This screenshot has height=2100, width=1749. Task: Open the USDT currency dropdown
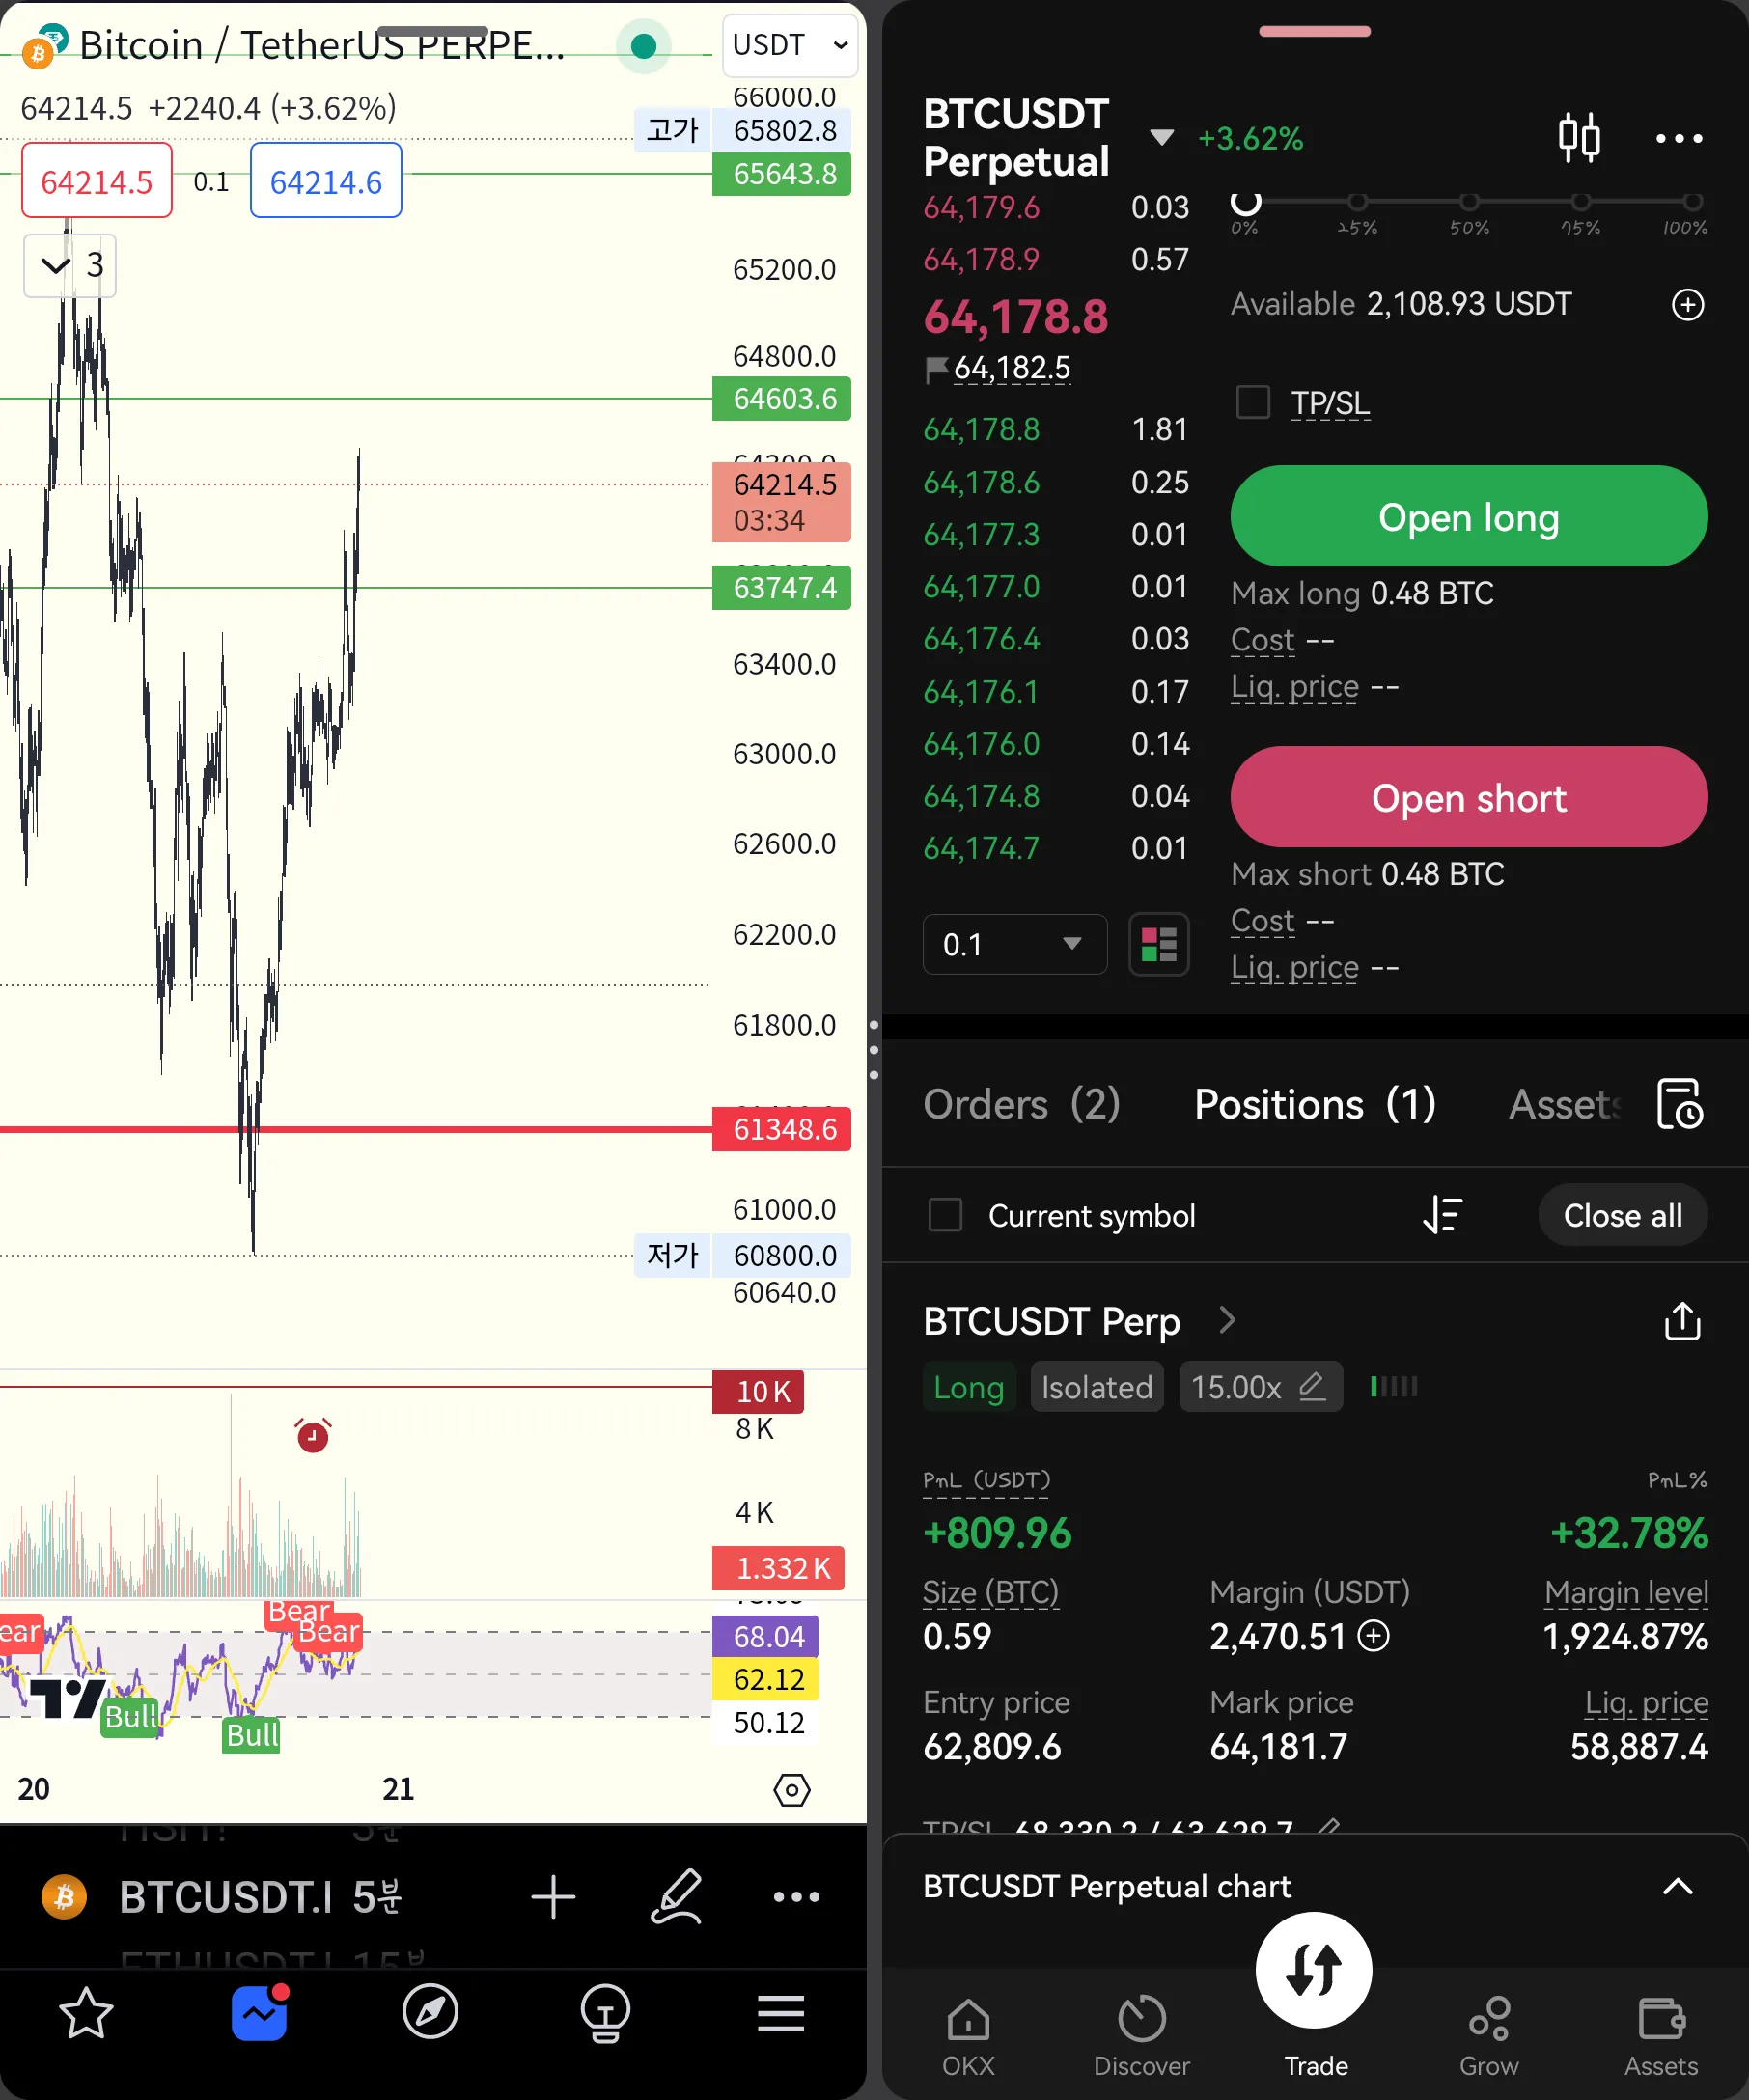(790, 45)
